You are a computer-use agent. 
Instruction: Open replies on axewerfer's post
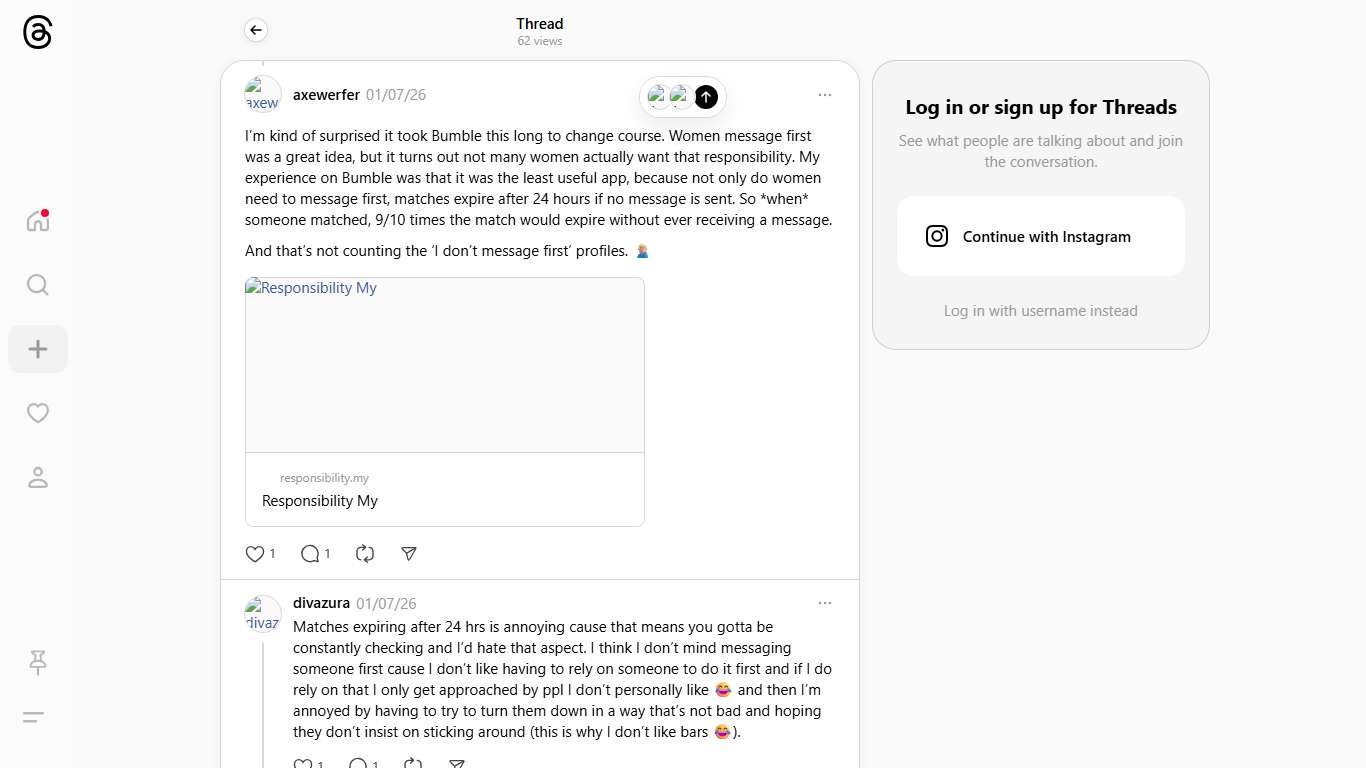coord(310,554)
